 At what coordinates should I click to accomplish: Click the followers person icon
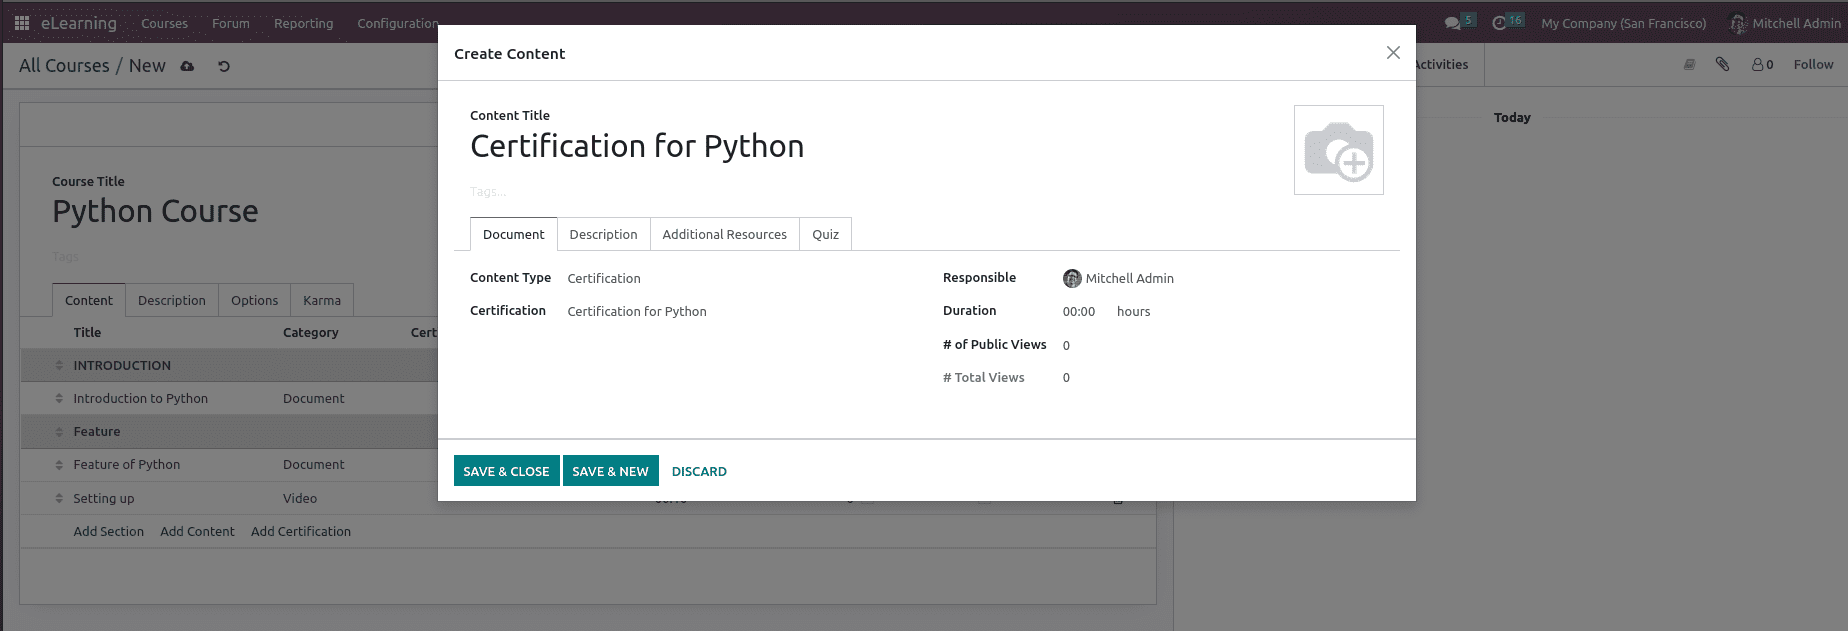pos(1758,64)
